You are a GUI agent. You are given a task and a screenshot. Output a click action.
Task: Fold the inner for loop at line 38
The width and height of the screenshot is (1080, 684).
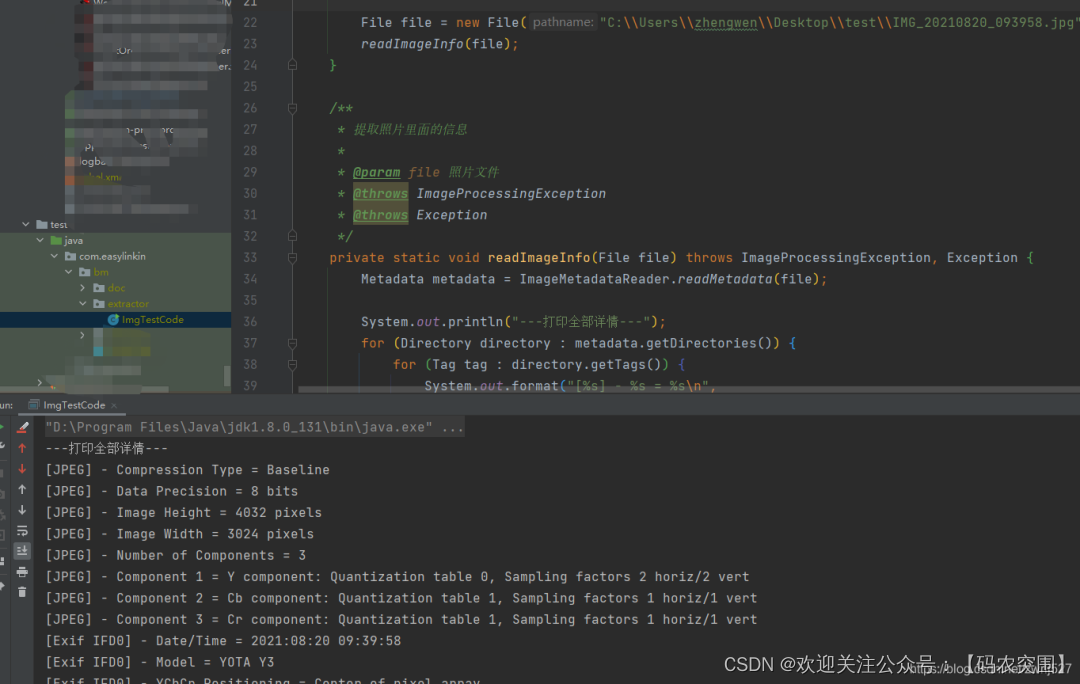point(292,364)
